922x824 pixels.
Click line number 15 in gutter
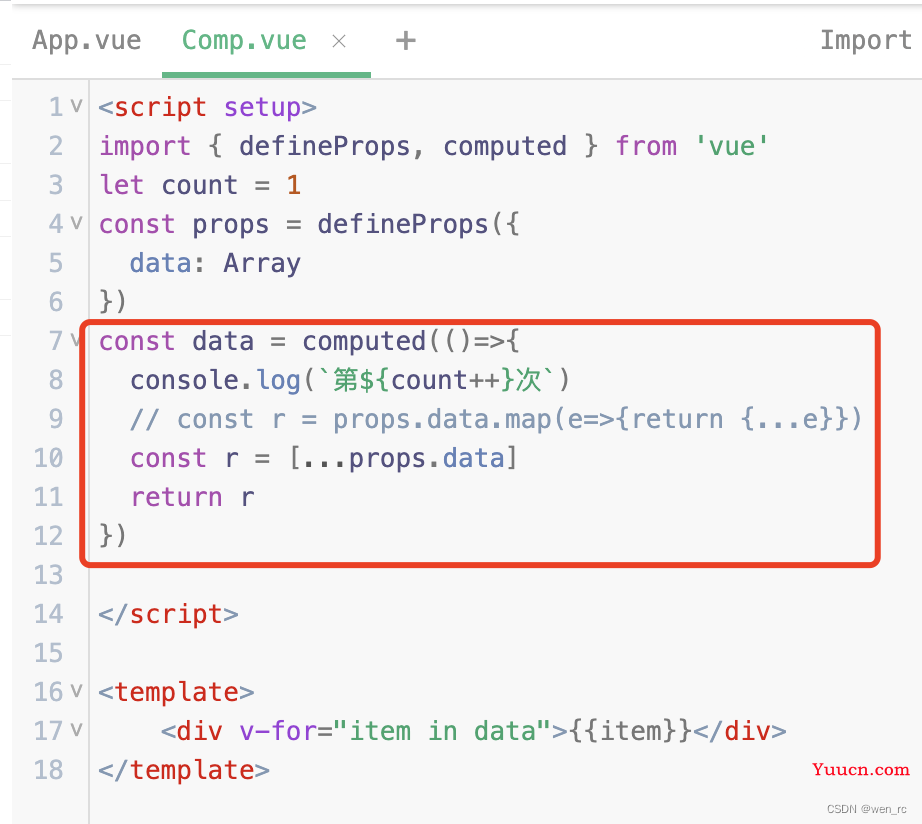coord(48,653)
